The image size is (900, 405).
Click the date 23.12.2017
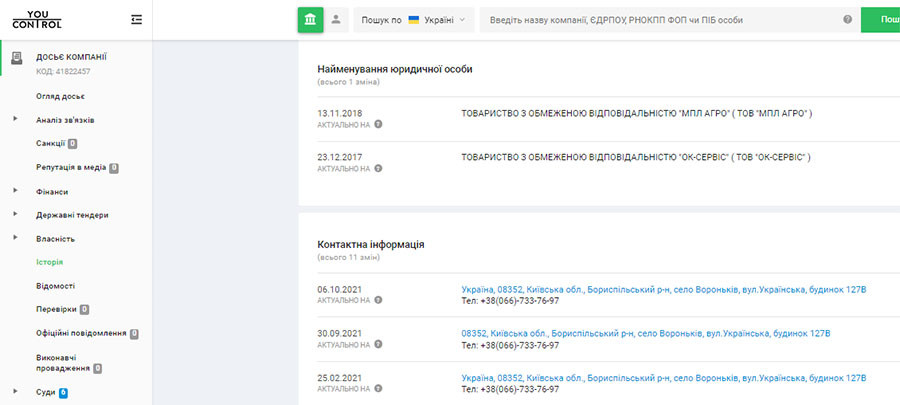[340, 157]
